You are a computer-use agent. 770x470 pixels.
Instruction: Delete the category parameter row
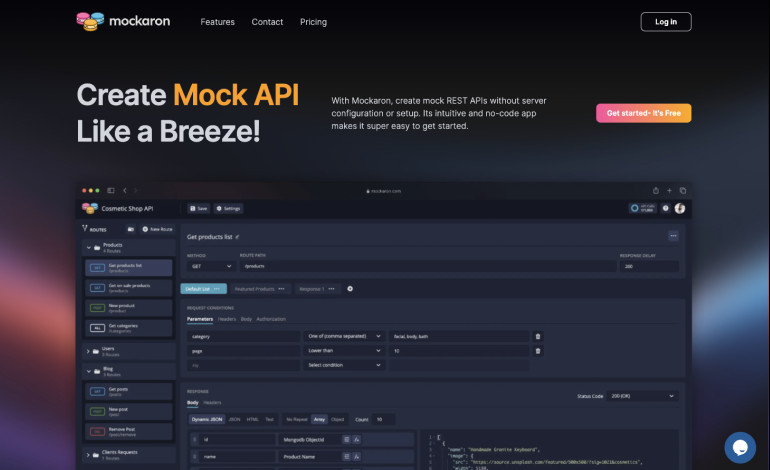pyautogui.click(x=538, y=336)
